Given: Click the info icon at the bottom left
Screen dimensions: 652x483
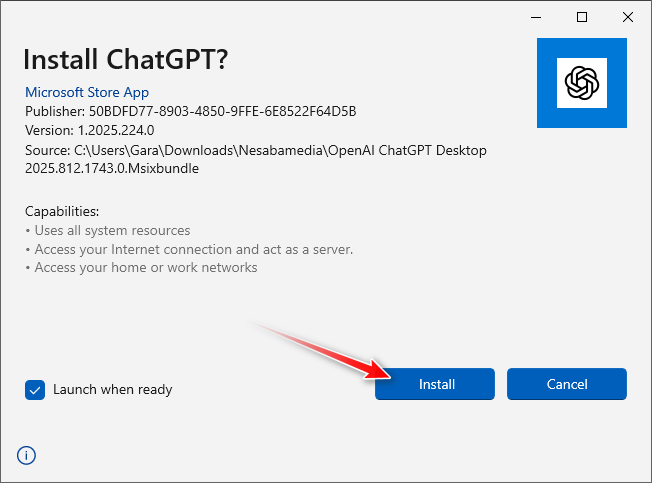Looking at the screenshot, I should point(26,455).
